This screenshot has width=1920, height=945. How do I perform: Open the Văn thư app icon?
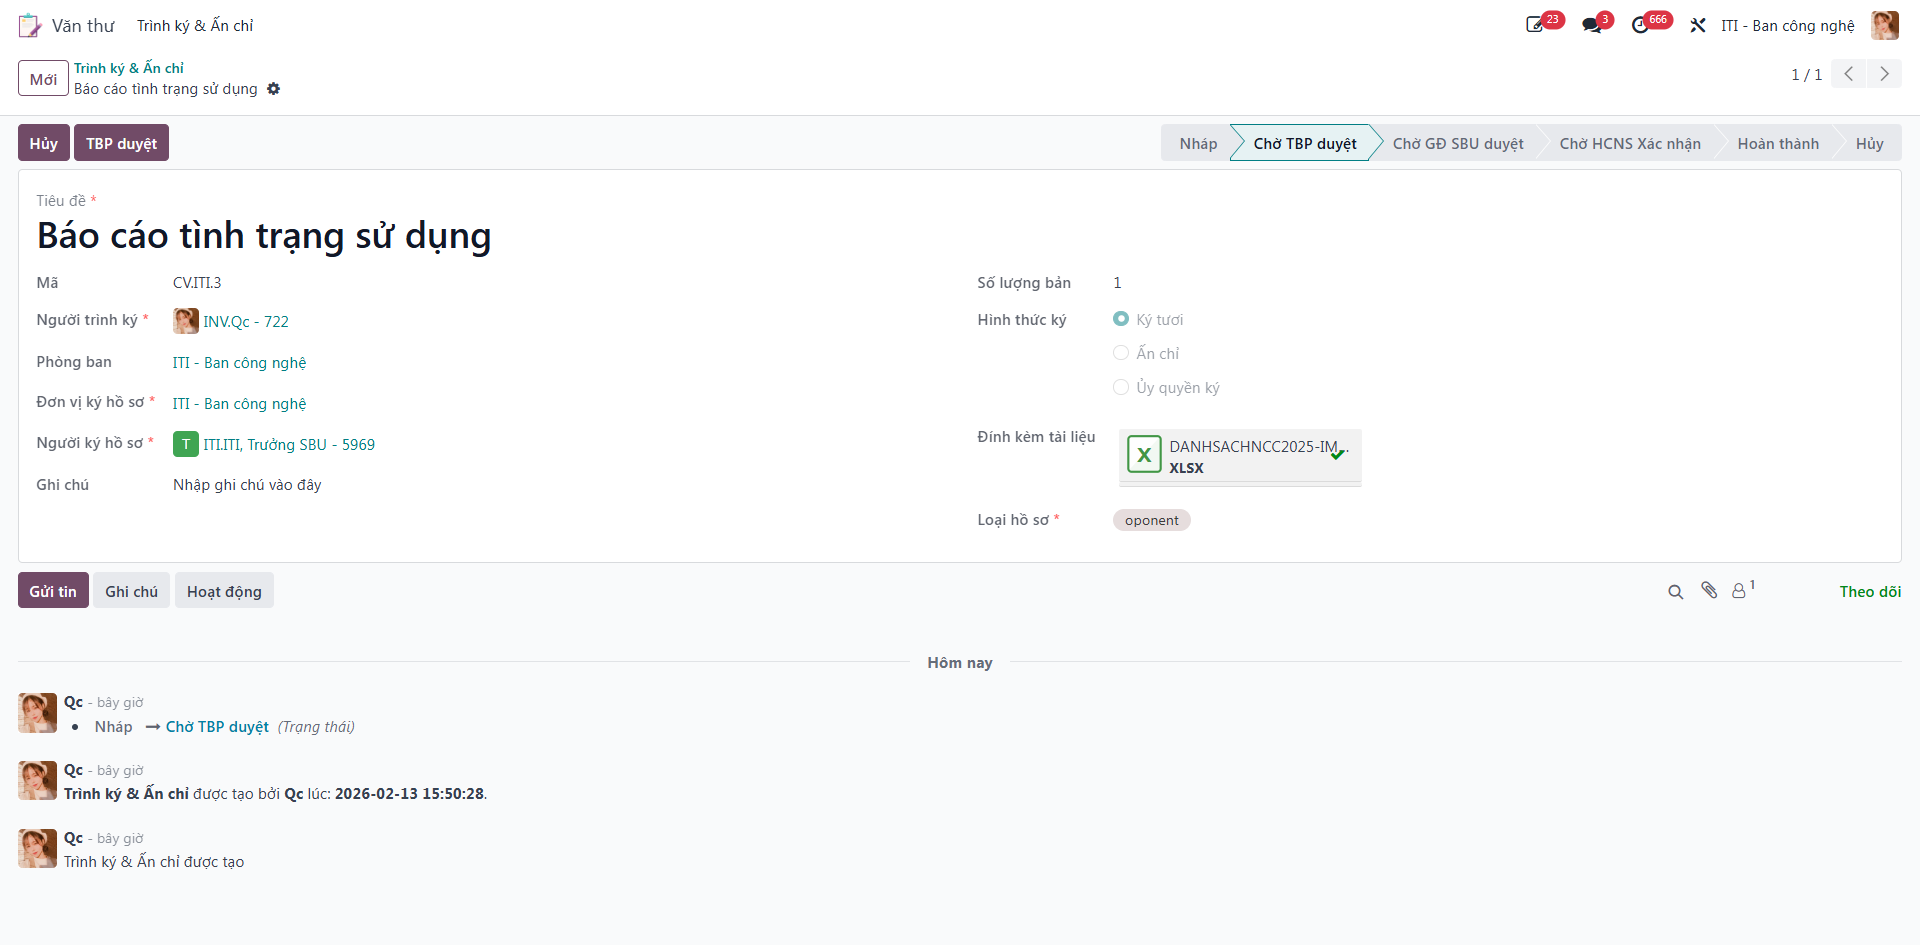point(30,25)
